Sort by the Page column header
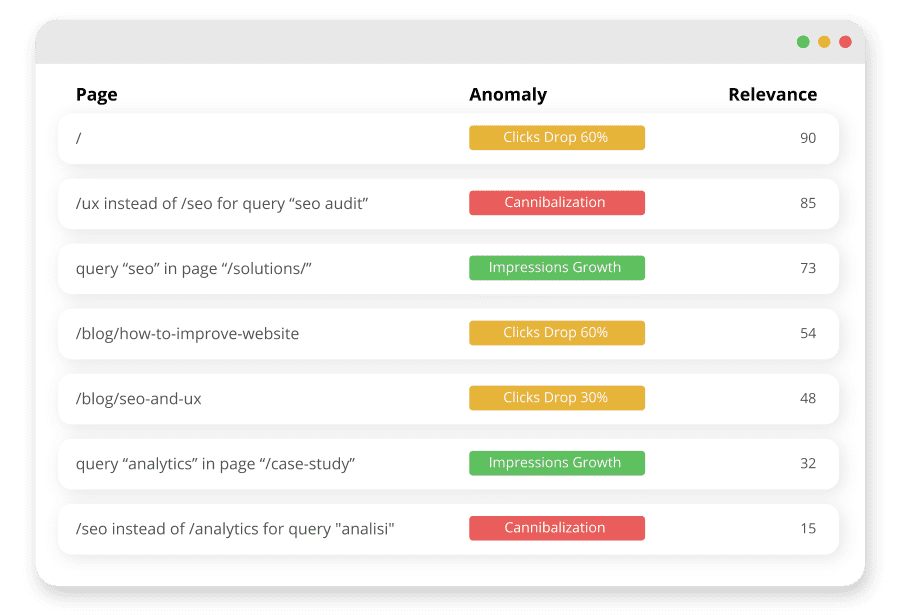Image resolution: width=900 pixels, height=615 pixels. point(96,94)
